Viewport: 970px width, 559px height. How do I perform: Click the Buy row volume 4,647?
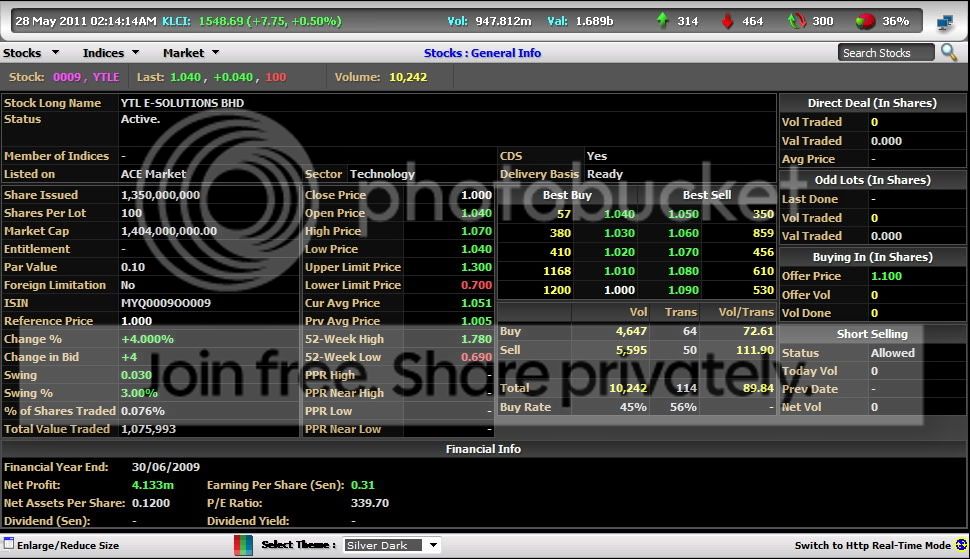click(631, 331)
